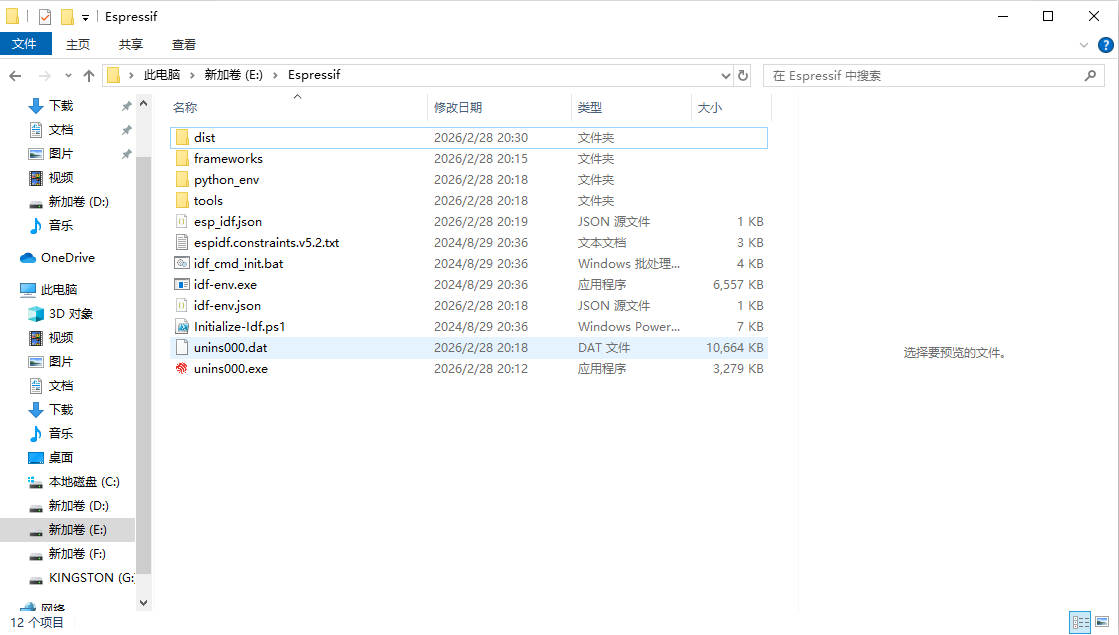The height and width of the screenshot is (635, 1119).
Task: Open pinned 下载 in quick access
Action: (61, 106)
